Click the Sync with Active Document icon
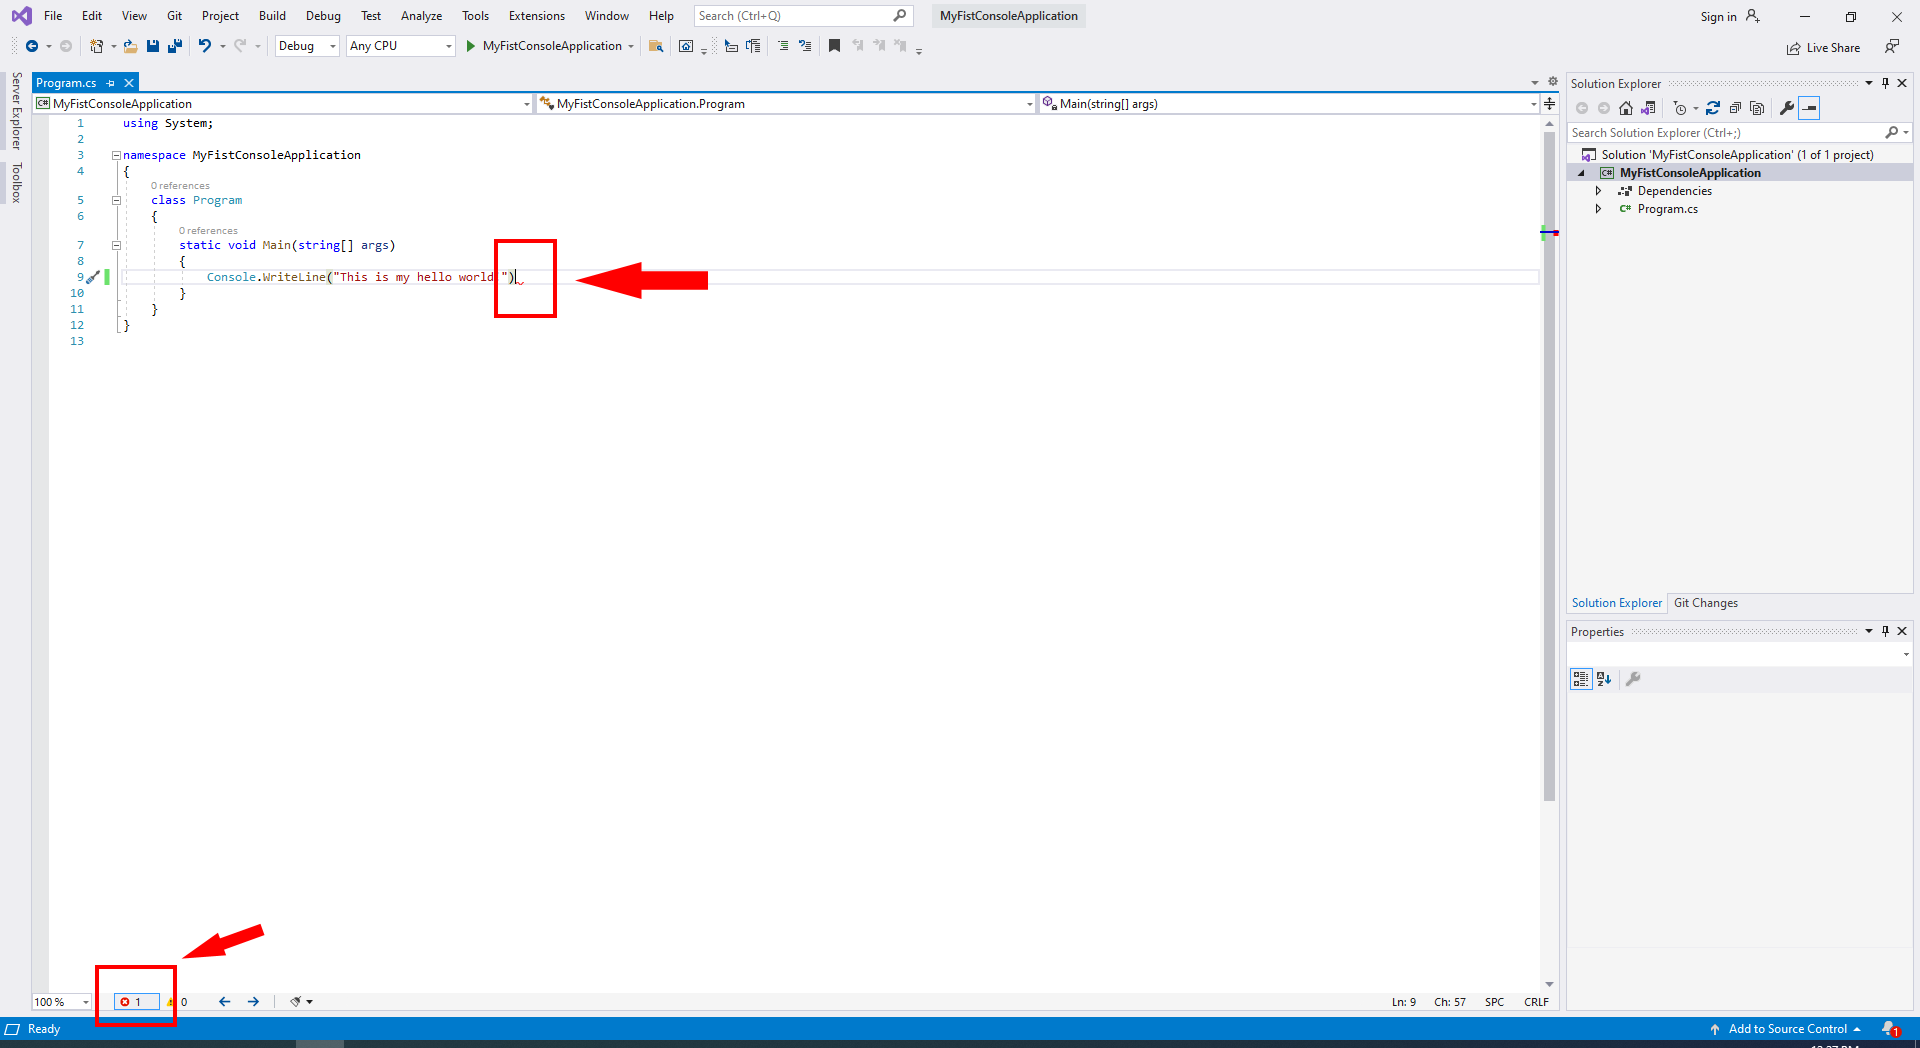1920x1048 pixels. [x=1713, y=108]
